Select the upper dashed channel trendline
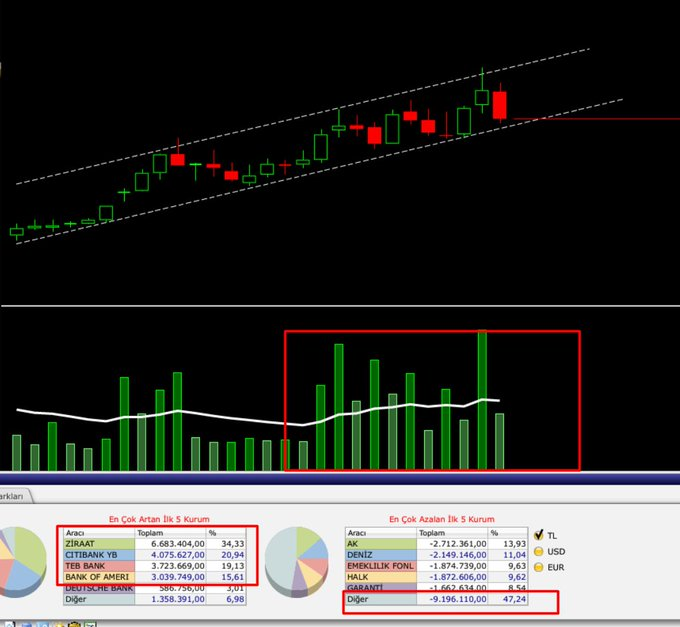The height and width of the screenshot is (627, 680). (x=303, y=117)
